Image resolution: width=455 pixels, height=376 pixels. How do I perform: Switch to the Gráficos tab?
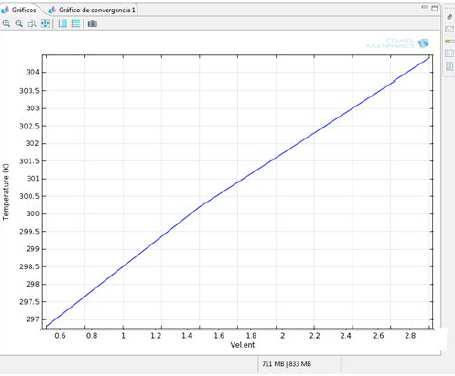click(x=20, y=10)
